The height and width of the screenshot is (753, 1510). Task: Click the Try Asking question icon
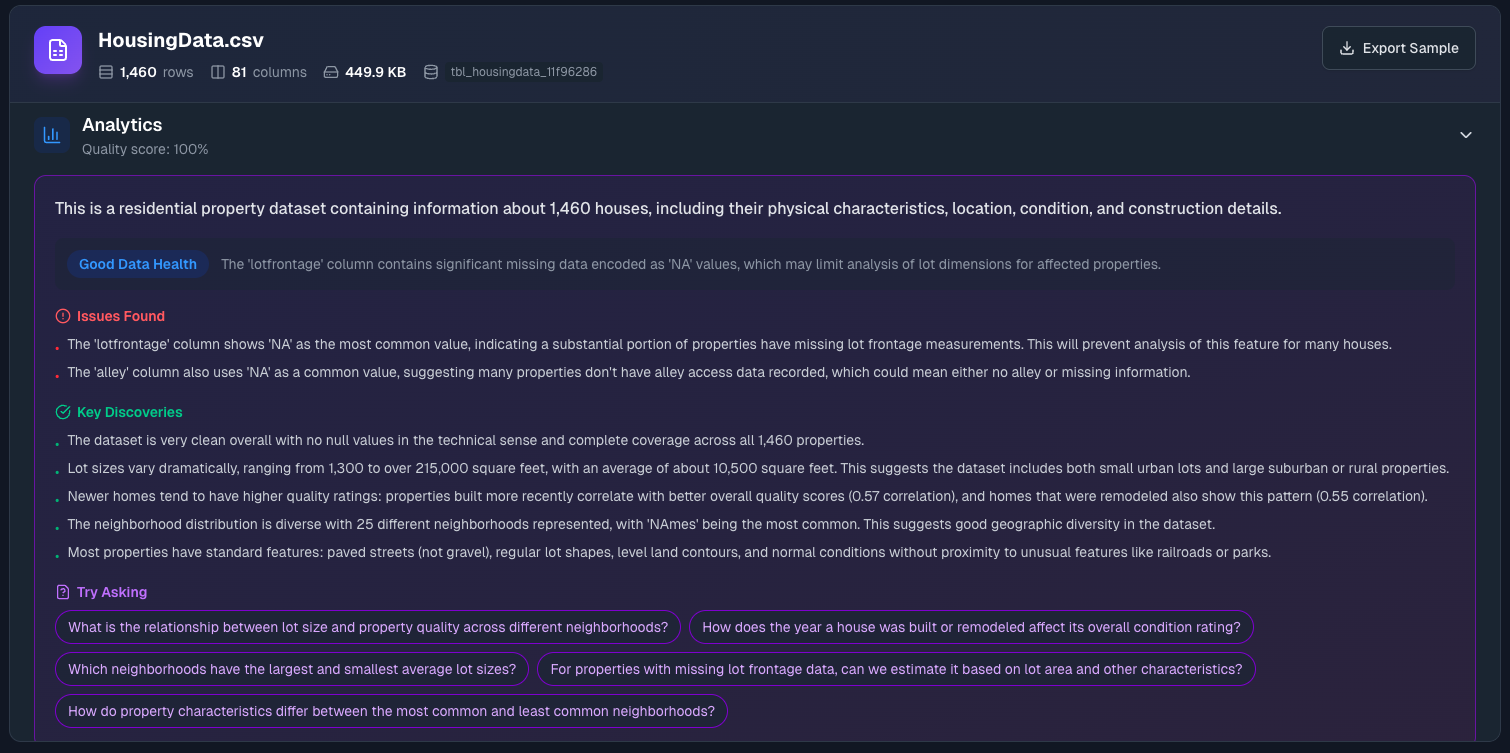click(x=63, y=592)
